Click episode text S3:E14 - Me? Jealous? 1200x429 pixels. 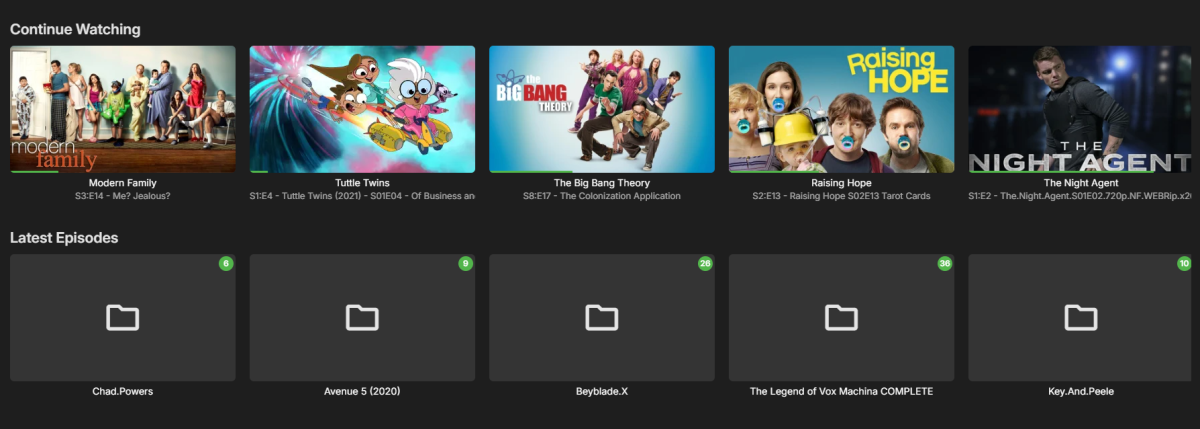pos(123,196)
